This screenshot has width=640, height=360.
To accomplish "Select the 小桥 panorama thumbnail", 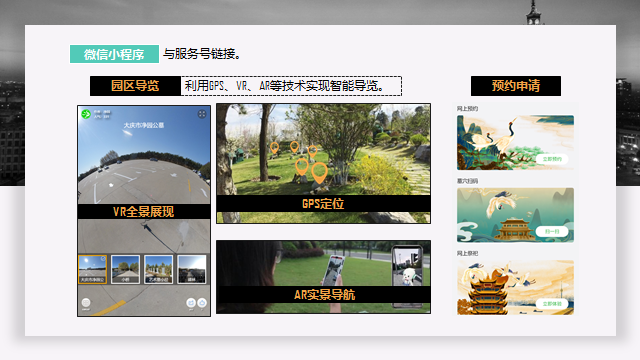I will (125, 269).
